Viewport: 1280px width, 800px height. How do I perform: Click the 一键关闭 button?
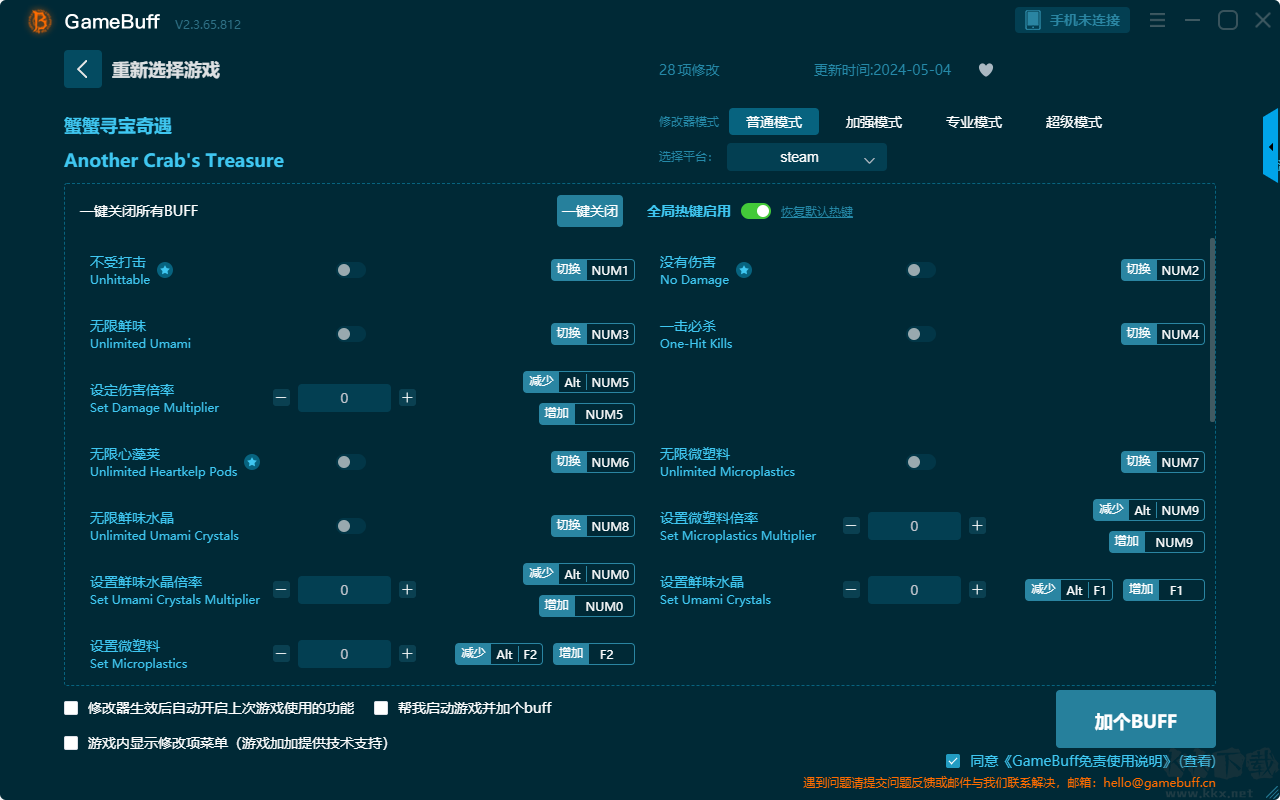click(x=590, y=211)
